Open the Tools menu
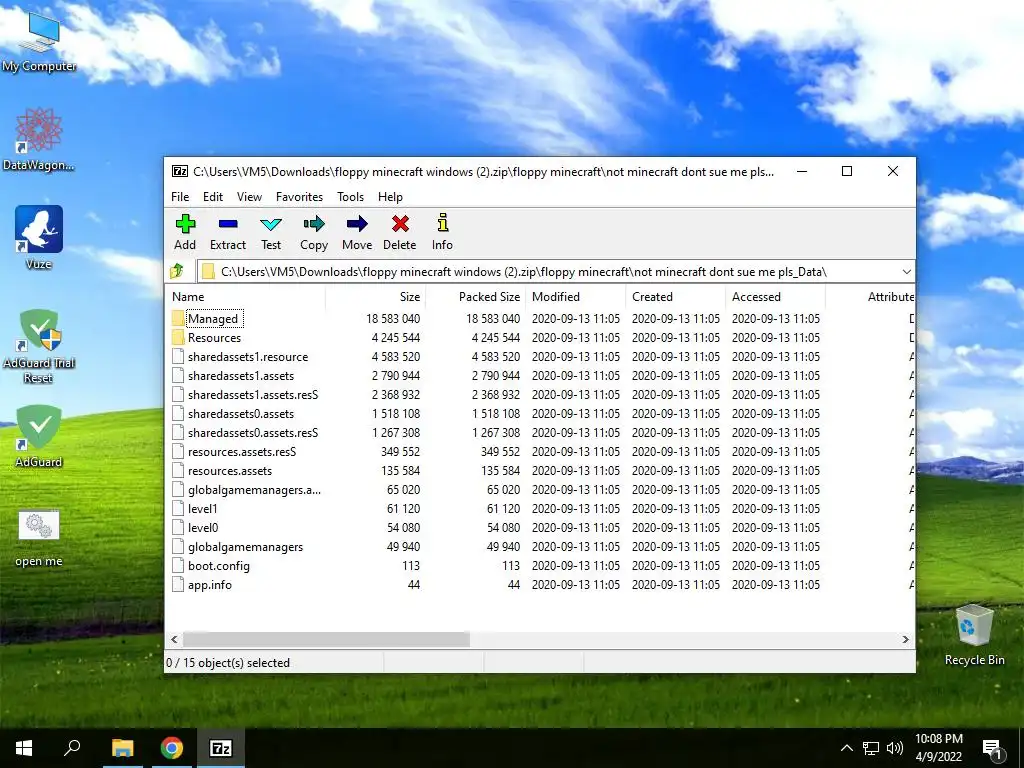This screenshot has width=1024, height=768. click(350, 197)
